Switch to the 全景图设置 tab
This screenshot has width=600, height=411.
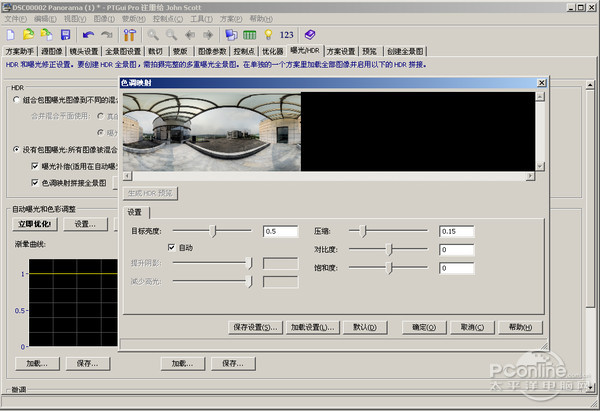pyautogui.click(x=123, y=50)
